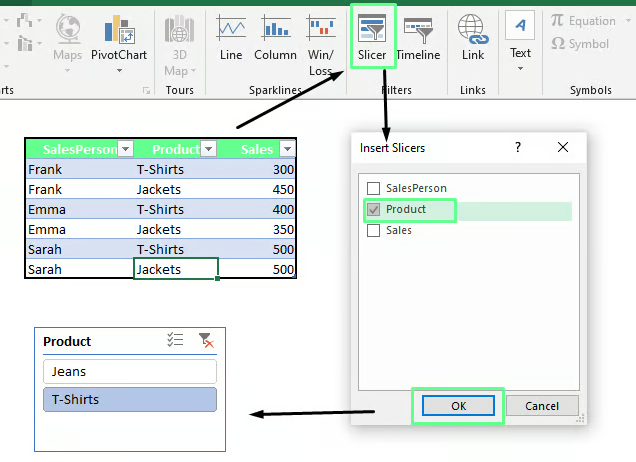Screen dimensions: 636x462
Task: Cancel the Insert Slicers dialog
Action: [x=541, y=406]
